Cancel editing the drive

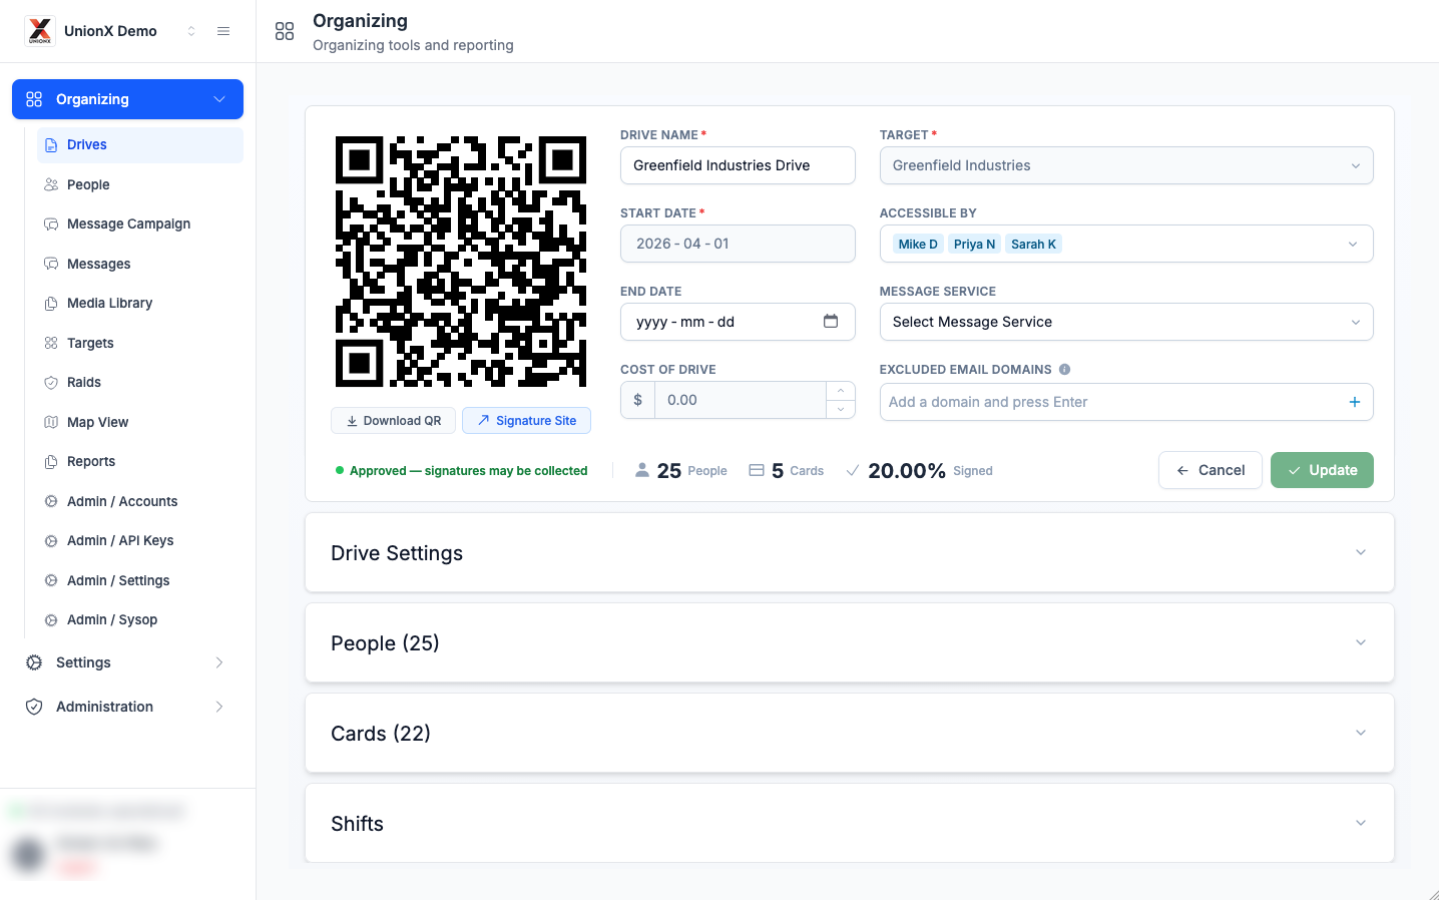1211,470
